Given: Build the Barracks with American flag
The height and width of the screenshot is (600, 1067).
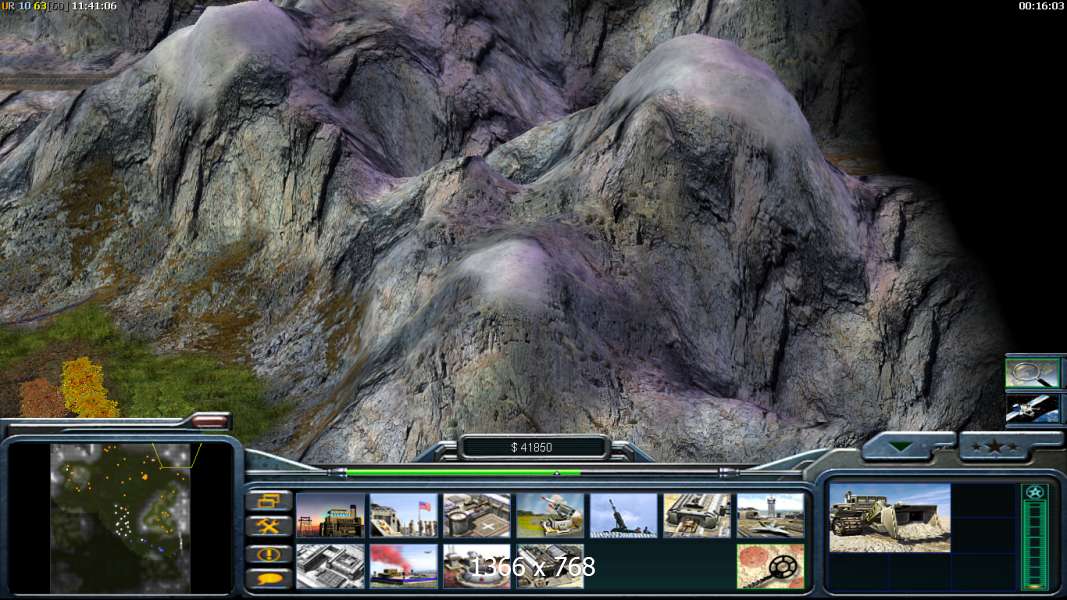Looking at the screenshot, I should coord(404,516).
